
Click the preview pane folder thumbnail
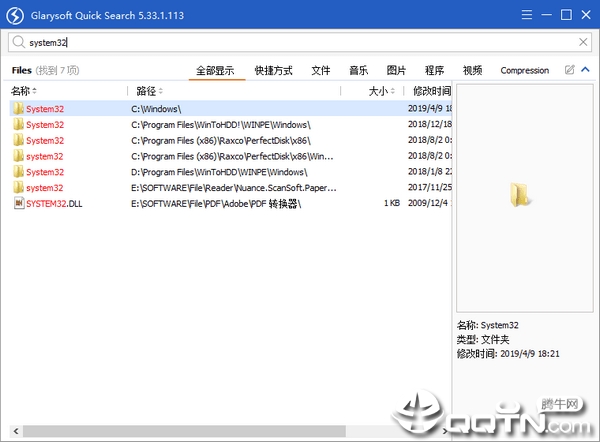519,194
